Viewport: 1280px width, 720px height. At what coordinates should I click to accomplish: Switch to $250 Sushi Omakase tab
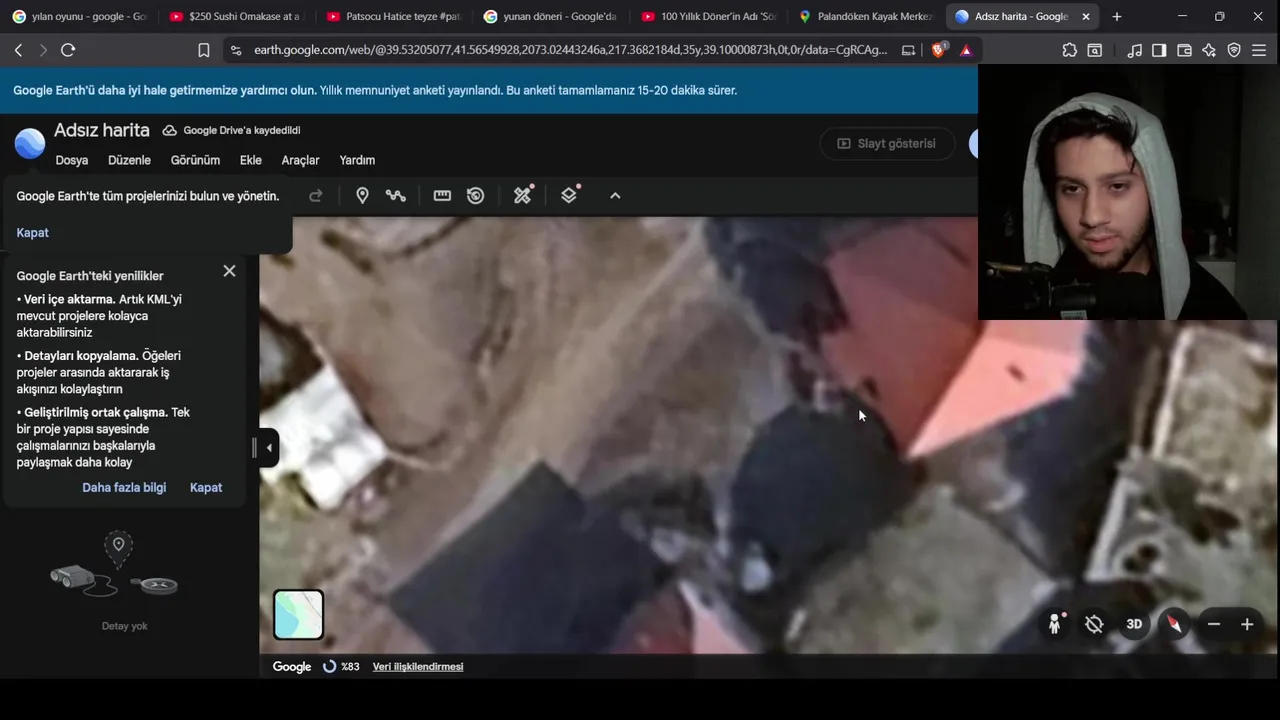[236, 16]
